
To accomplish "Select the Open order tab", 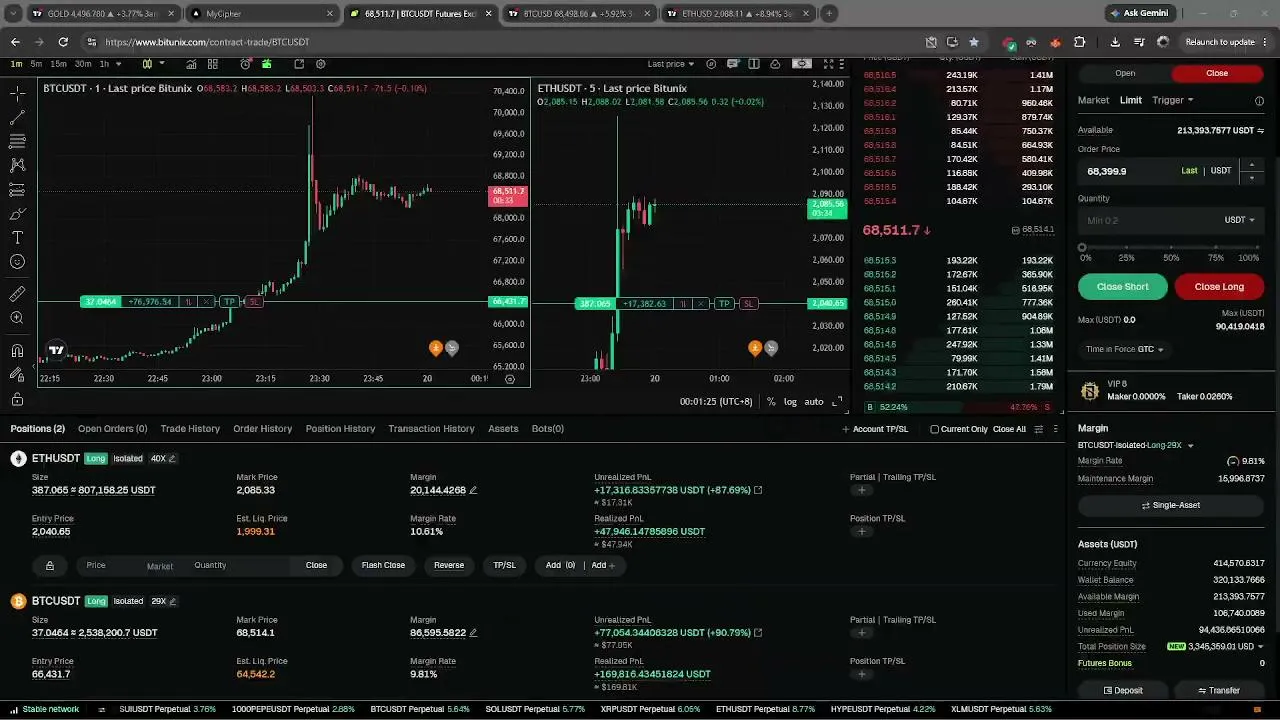I will pyautogui.click(x=1125, y=73).
